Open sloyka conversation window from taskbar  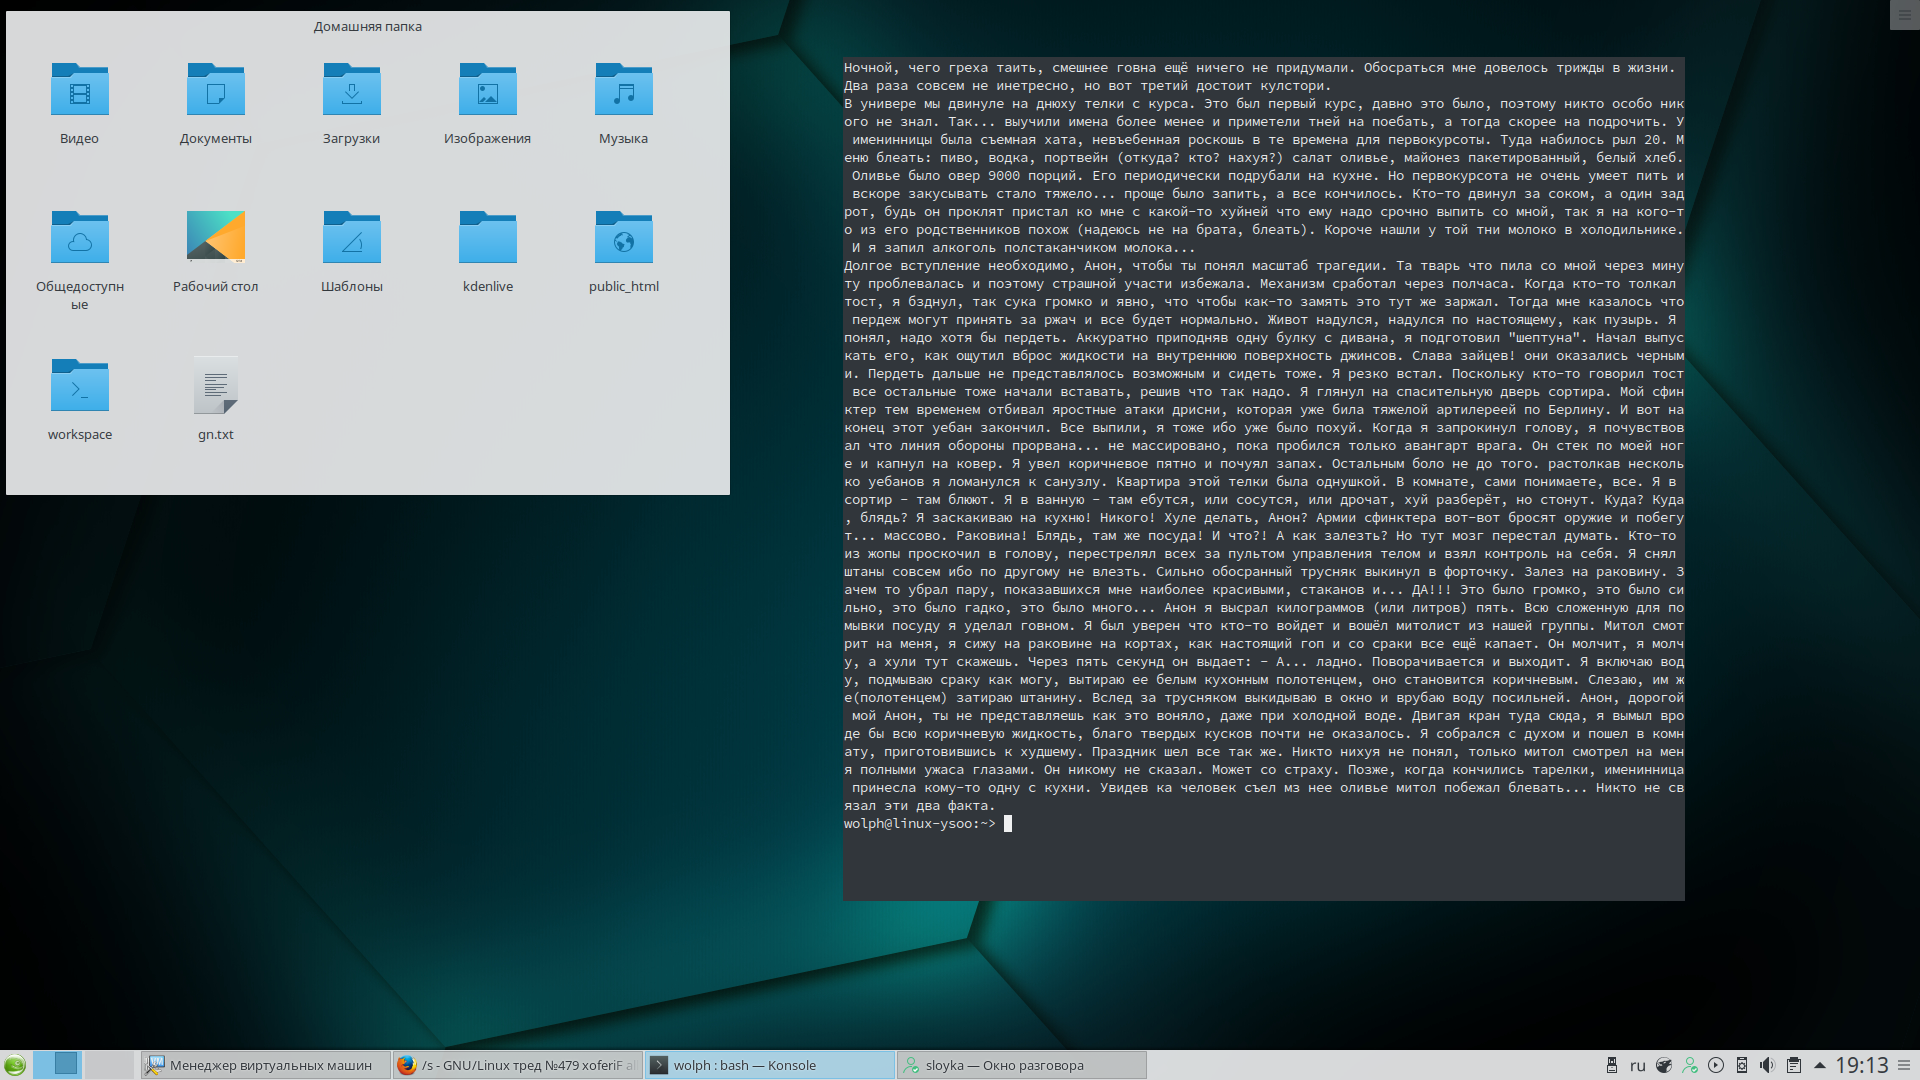[1021, 1065]
